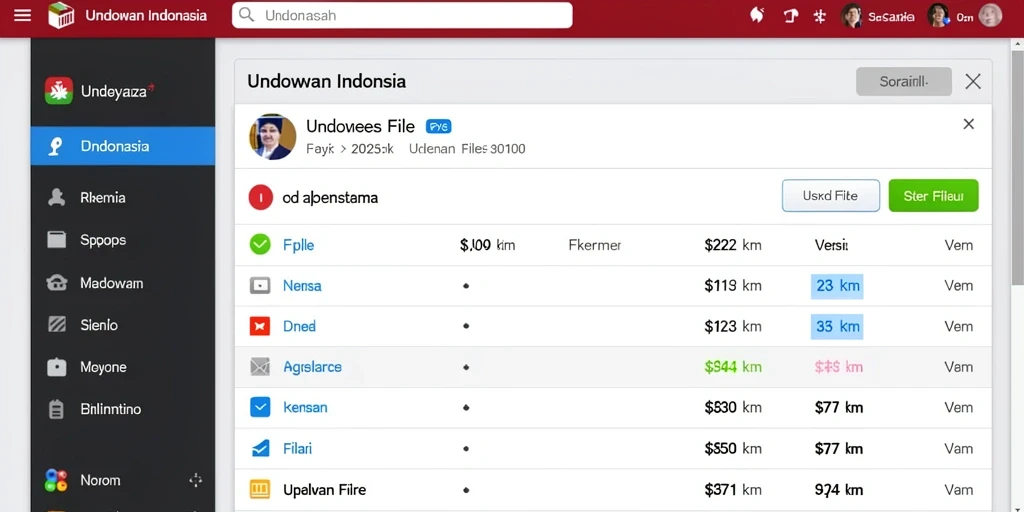Toggle the green checkmark next to Fplle
This screenshot has height=512, width=1024.
[260, 245]
